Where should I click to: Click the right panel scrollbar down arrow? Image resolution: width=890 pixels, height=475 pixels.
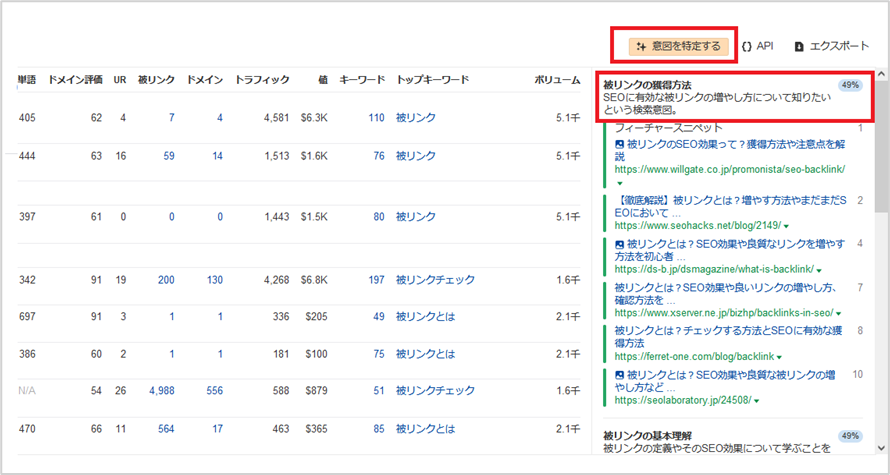tap(881, 447)
